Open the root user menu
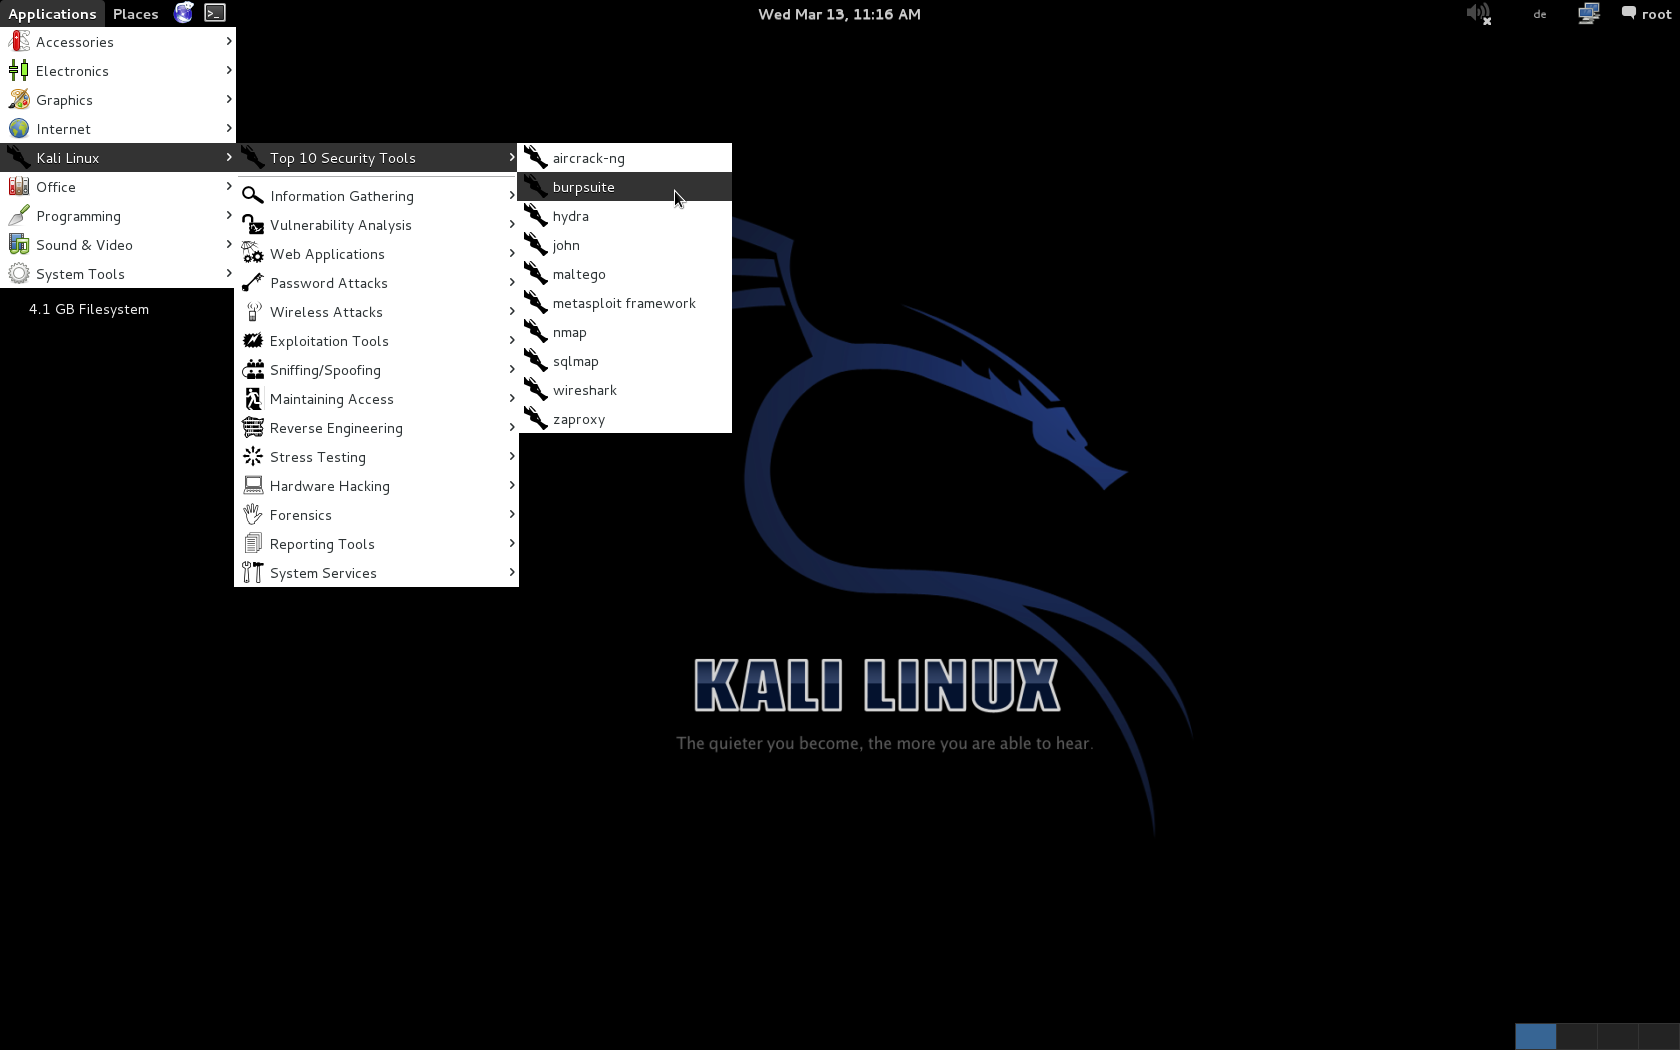Screen dimensions: 1680x1050 (1646, 14)
